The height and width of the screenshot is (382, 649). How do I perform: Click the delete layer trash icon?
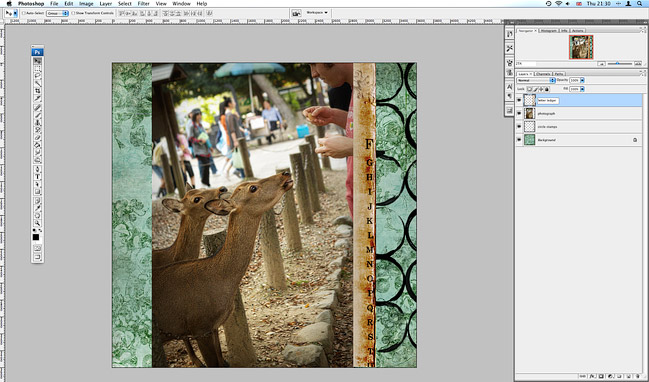[638, 376]
